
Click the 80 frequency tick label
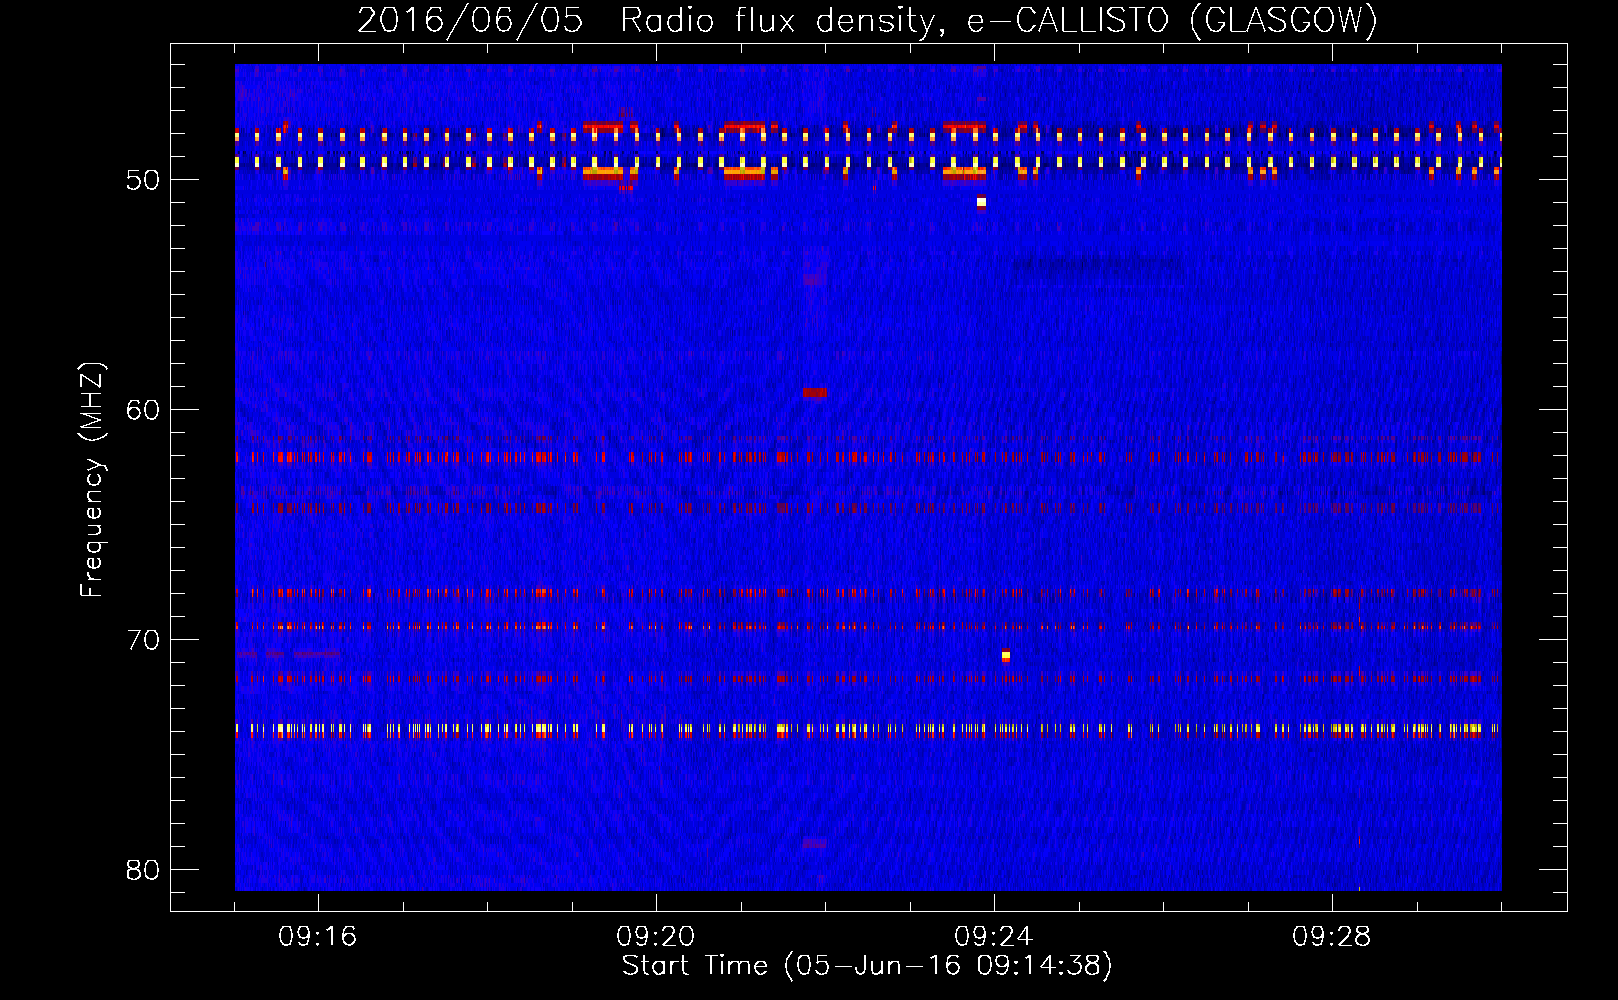point(143,870)
